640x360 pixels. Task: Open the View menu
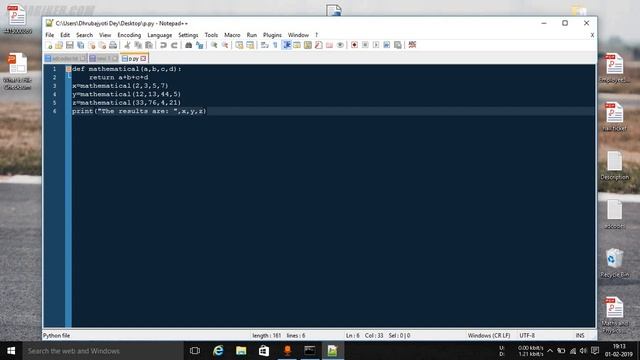point(105,35)
